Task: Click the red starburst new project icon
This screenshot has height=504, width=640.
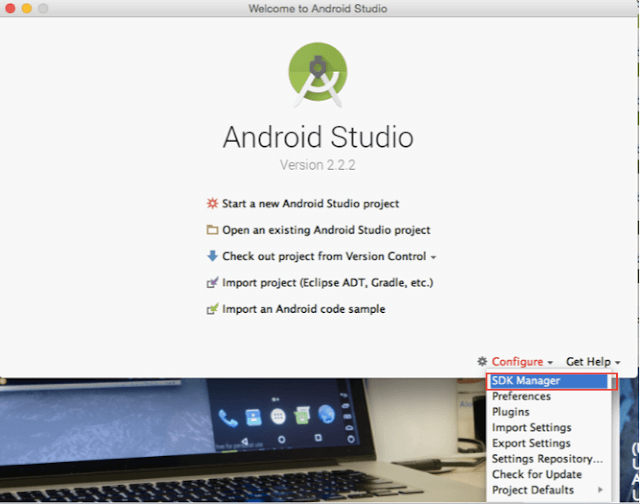Action: 212,203
